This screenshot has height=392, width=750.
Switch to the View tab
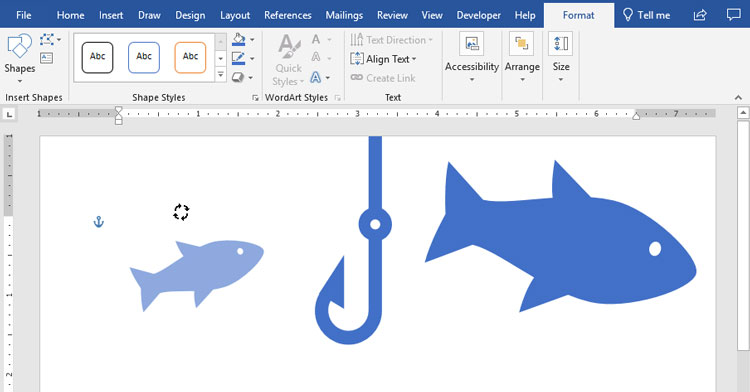[432, 15]
